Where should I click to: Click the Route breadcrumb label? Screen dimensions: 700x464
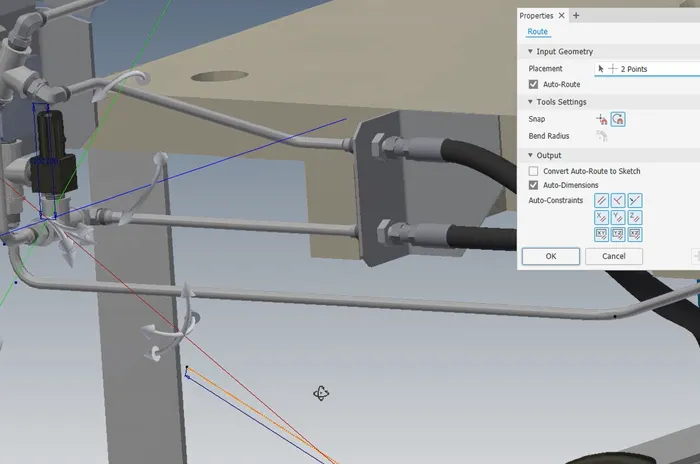coord(537,32)
